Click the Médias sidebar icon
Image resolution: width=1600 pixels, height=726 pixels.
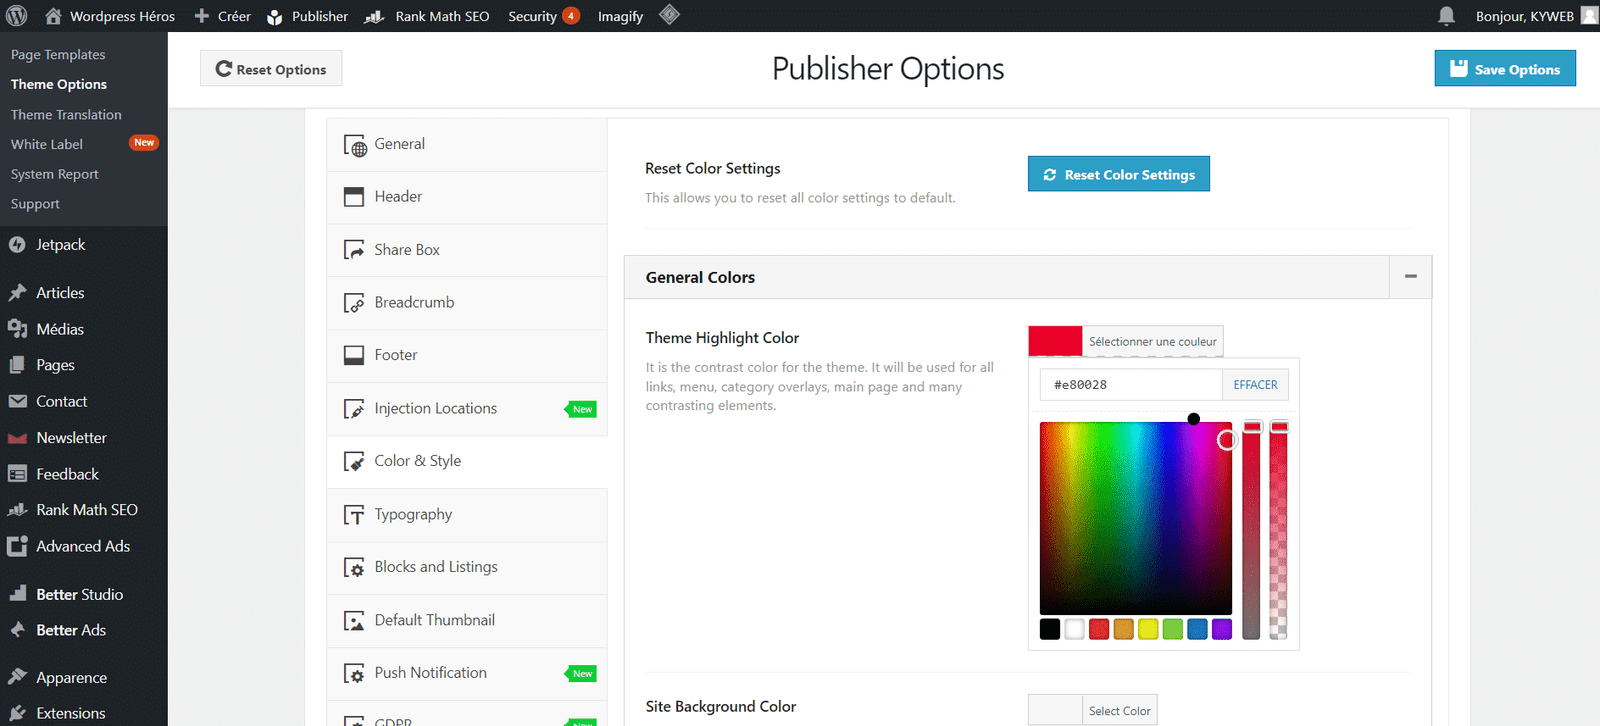[x=17, y=329]
